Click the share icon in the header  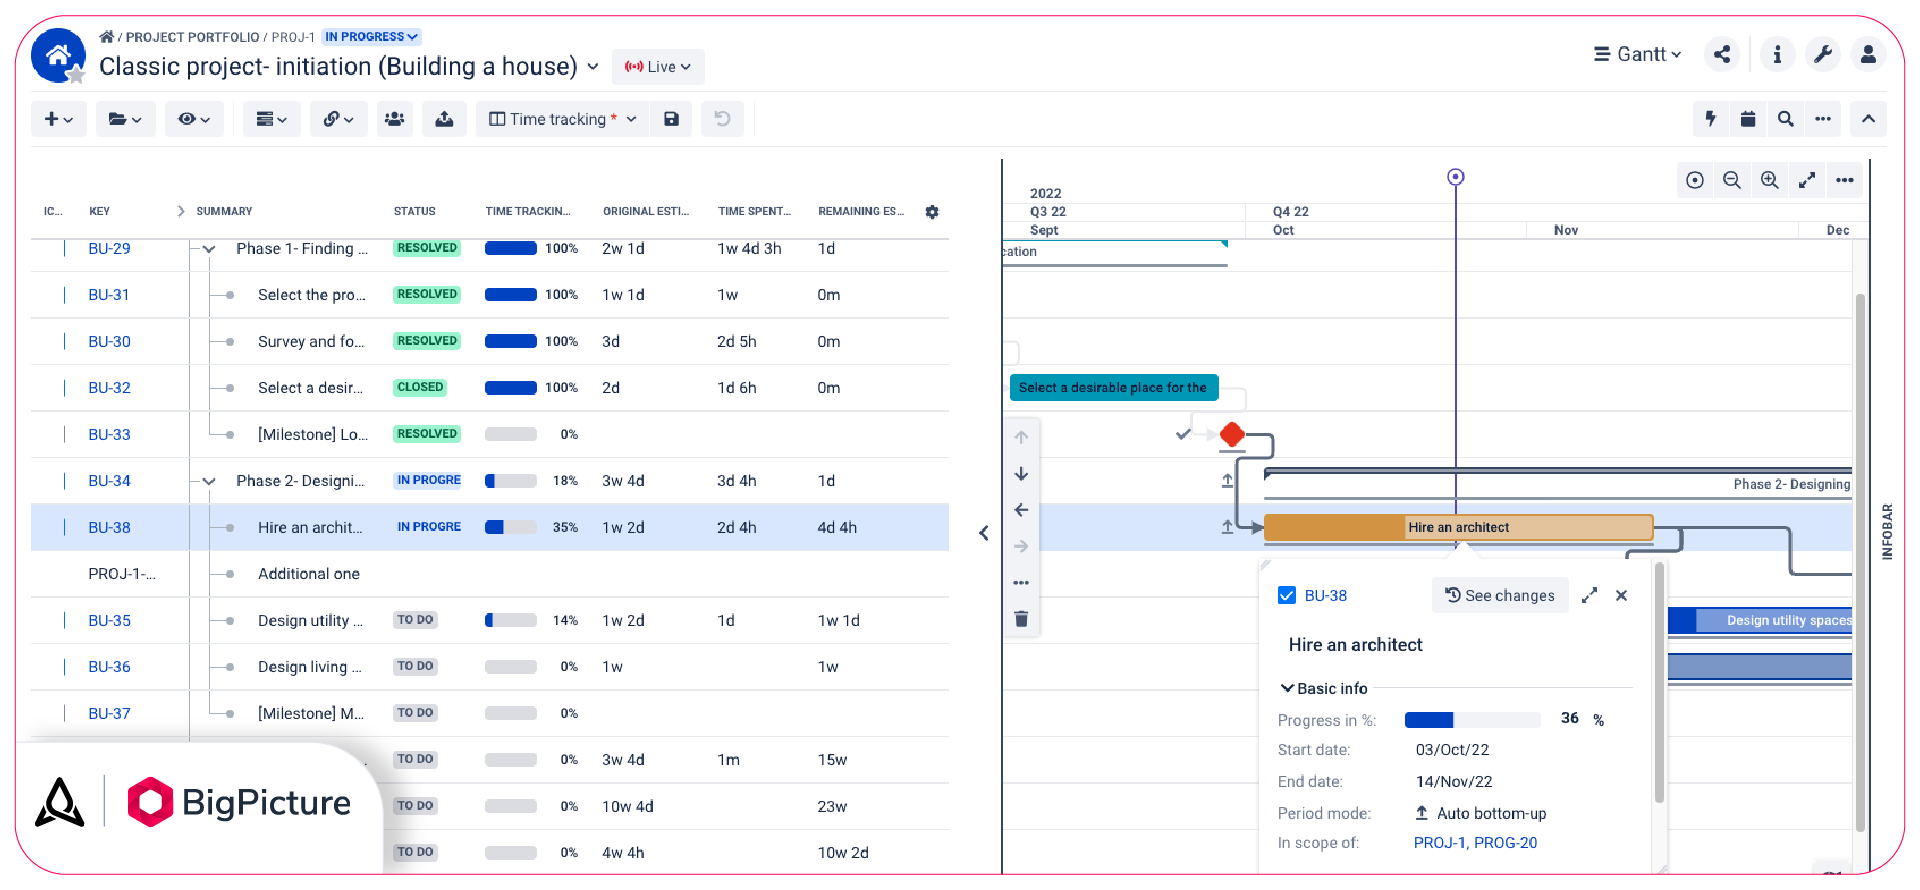[x=1722, y=55]
